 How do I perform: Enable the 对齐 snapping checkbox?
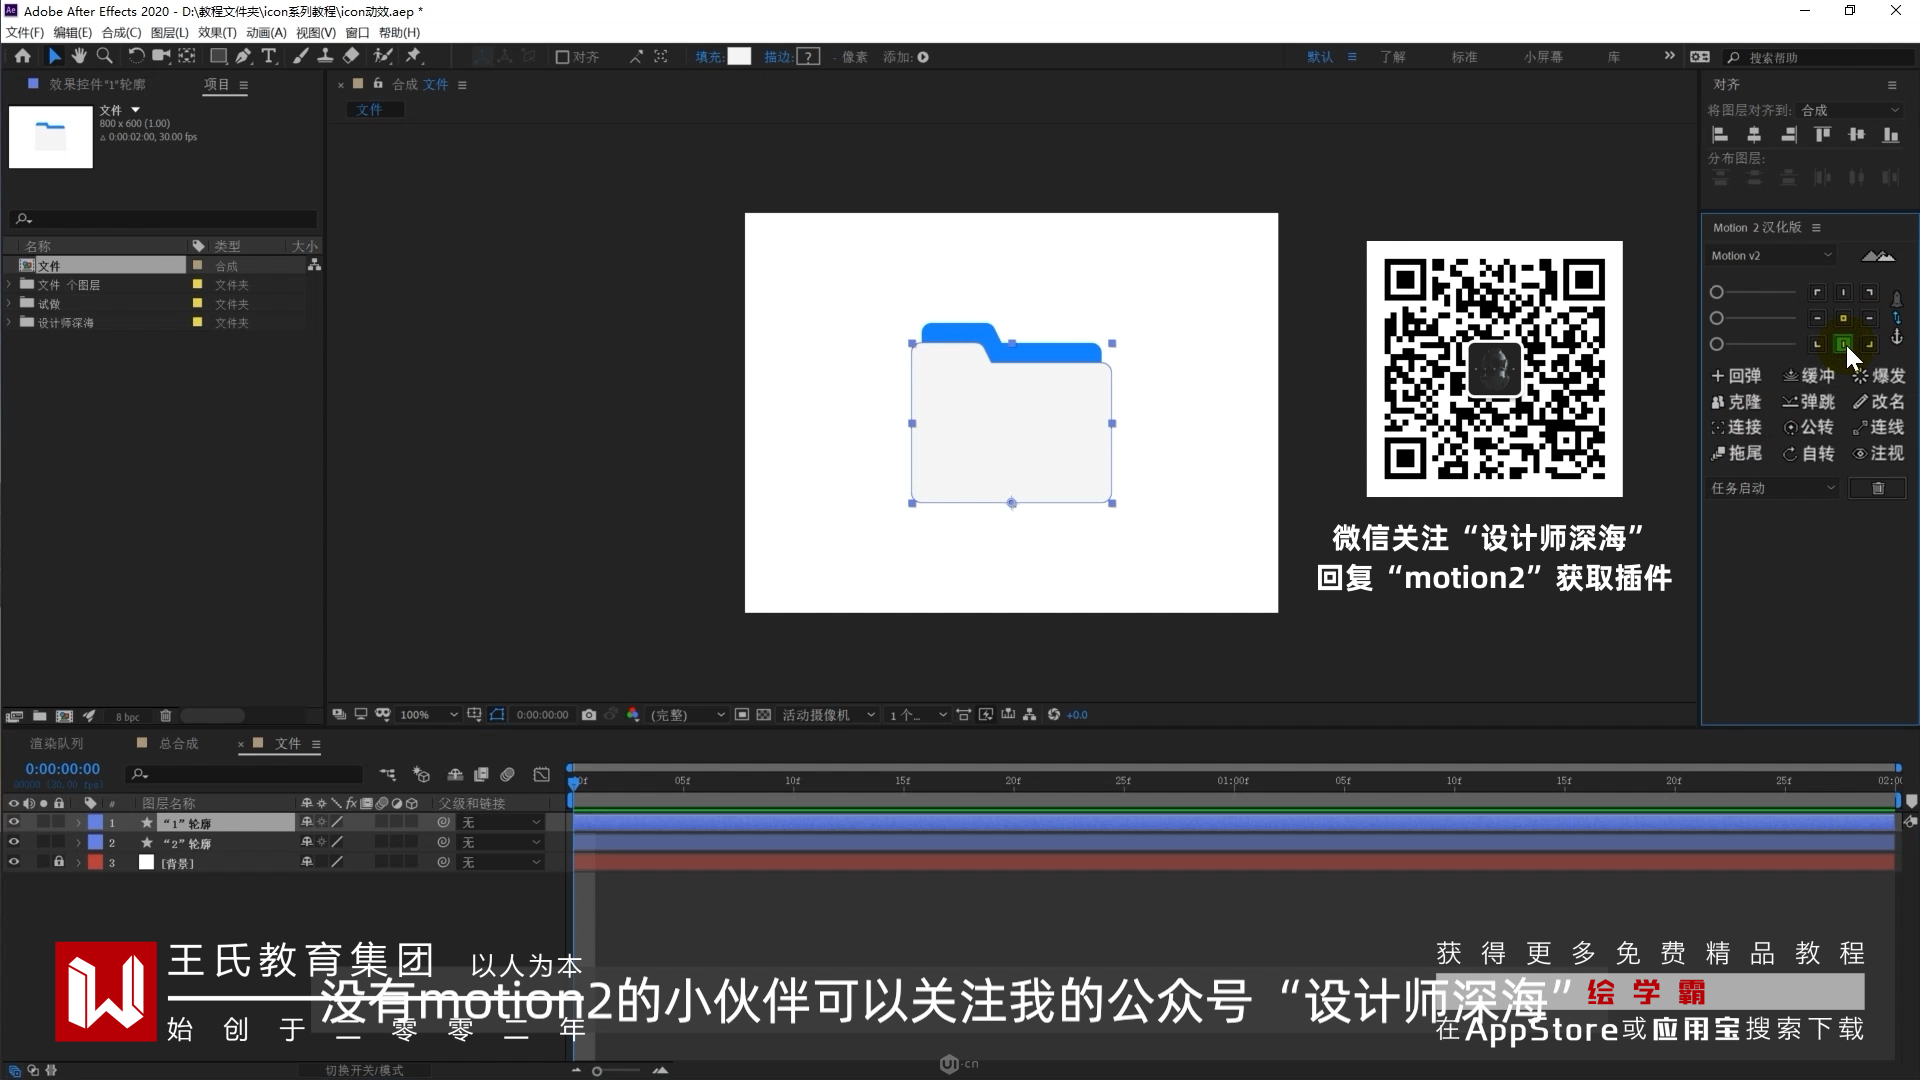click(x=562, y=57)
